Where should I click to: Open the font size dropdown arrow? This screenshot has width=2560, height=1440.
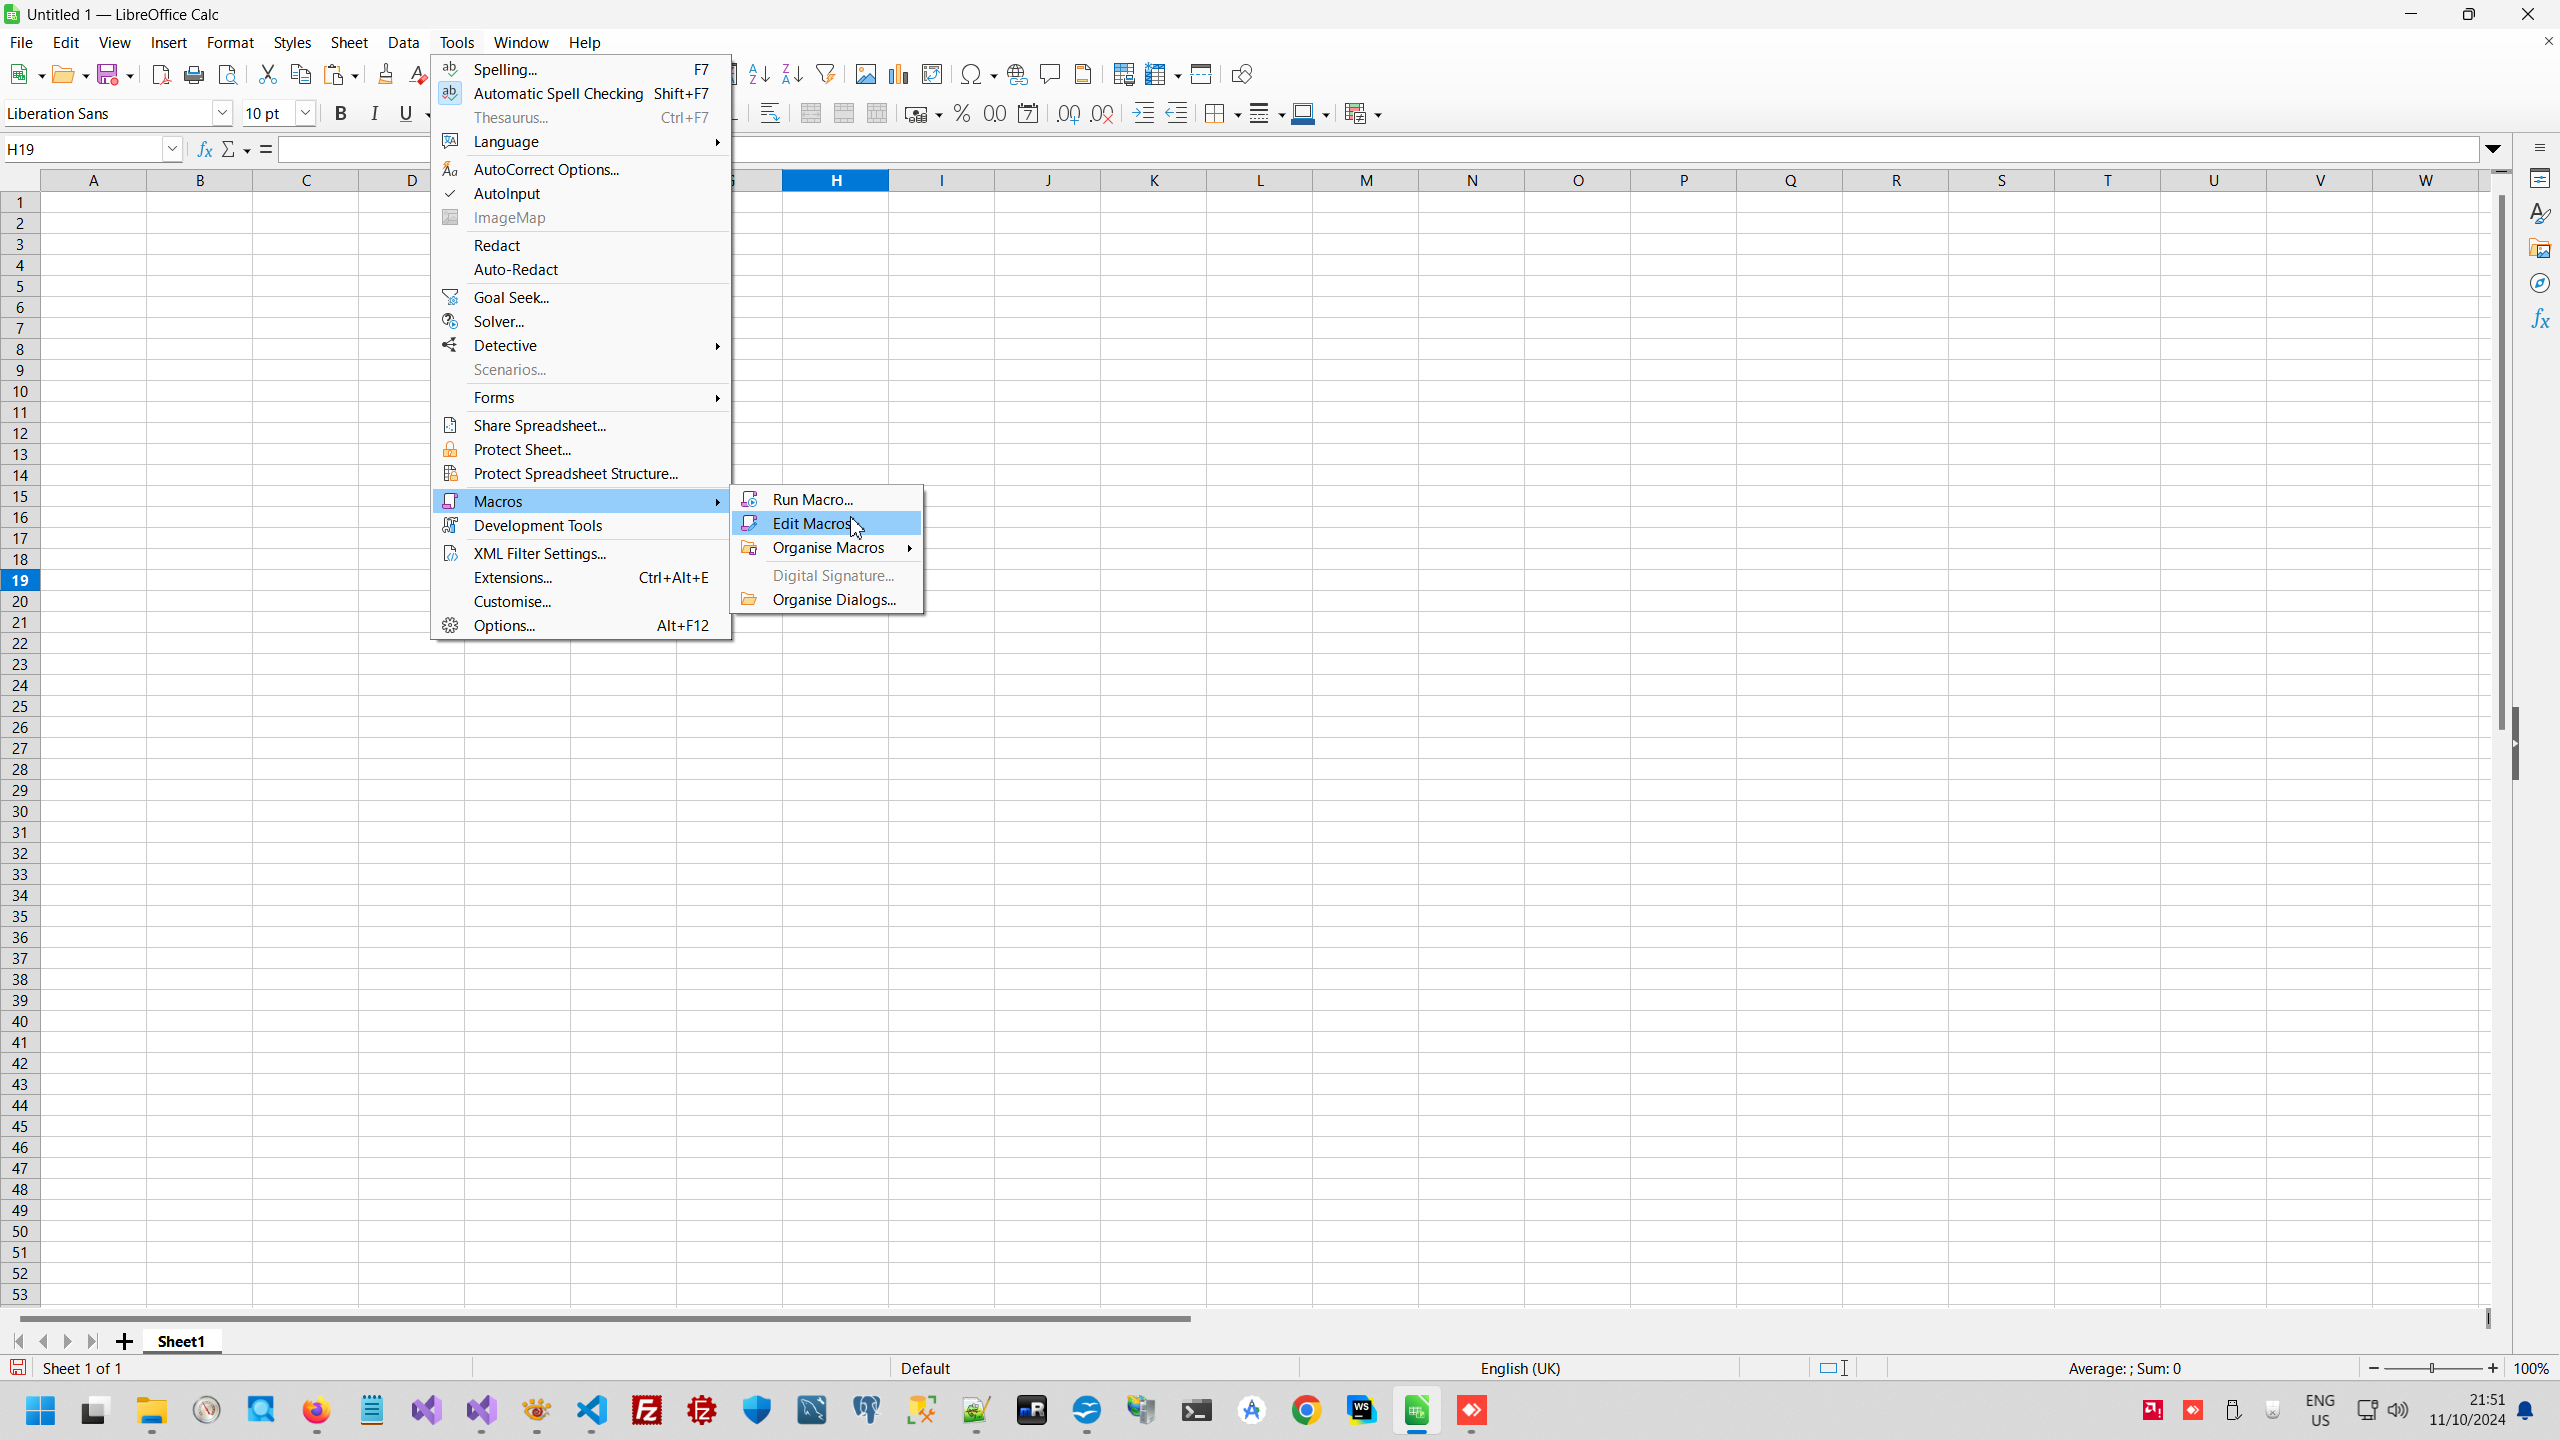[305, 114]
